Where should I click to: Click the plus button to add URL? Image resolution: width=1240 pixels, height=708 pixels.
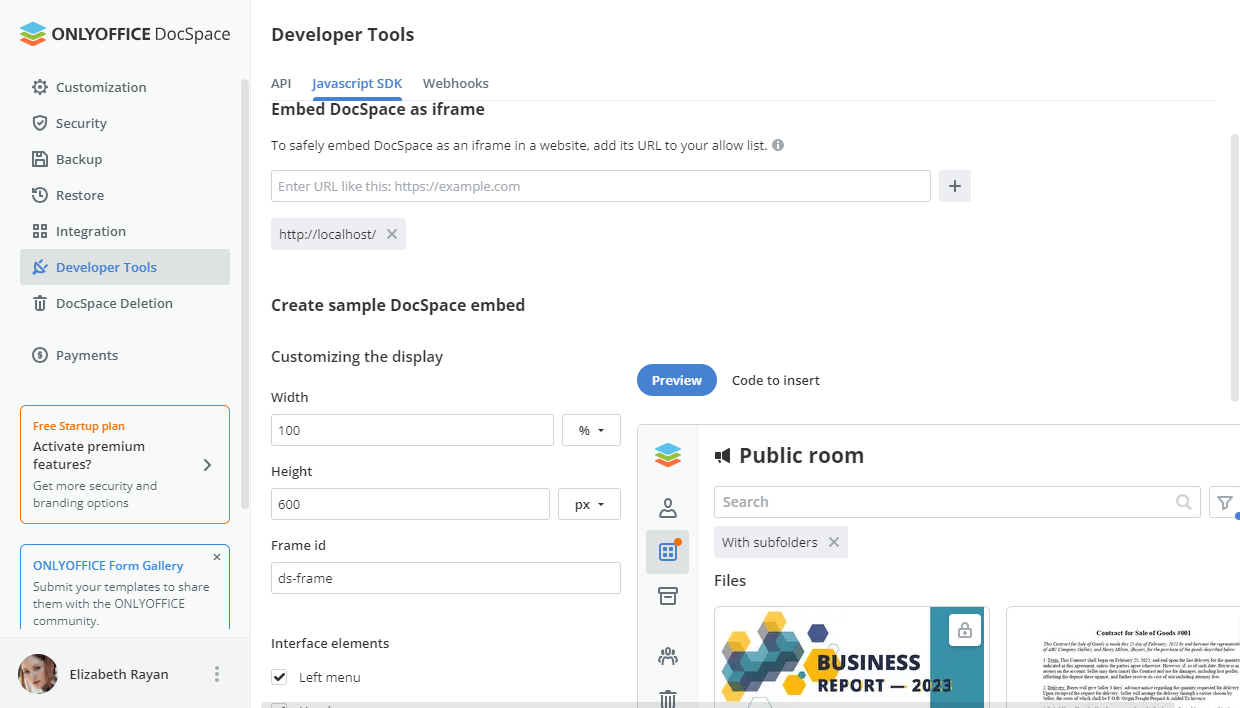pyautogui.click(x=954, y=186)
